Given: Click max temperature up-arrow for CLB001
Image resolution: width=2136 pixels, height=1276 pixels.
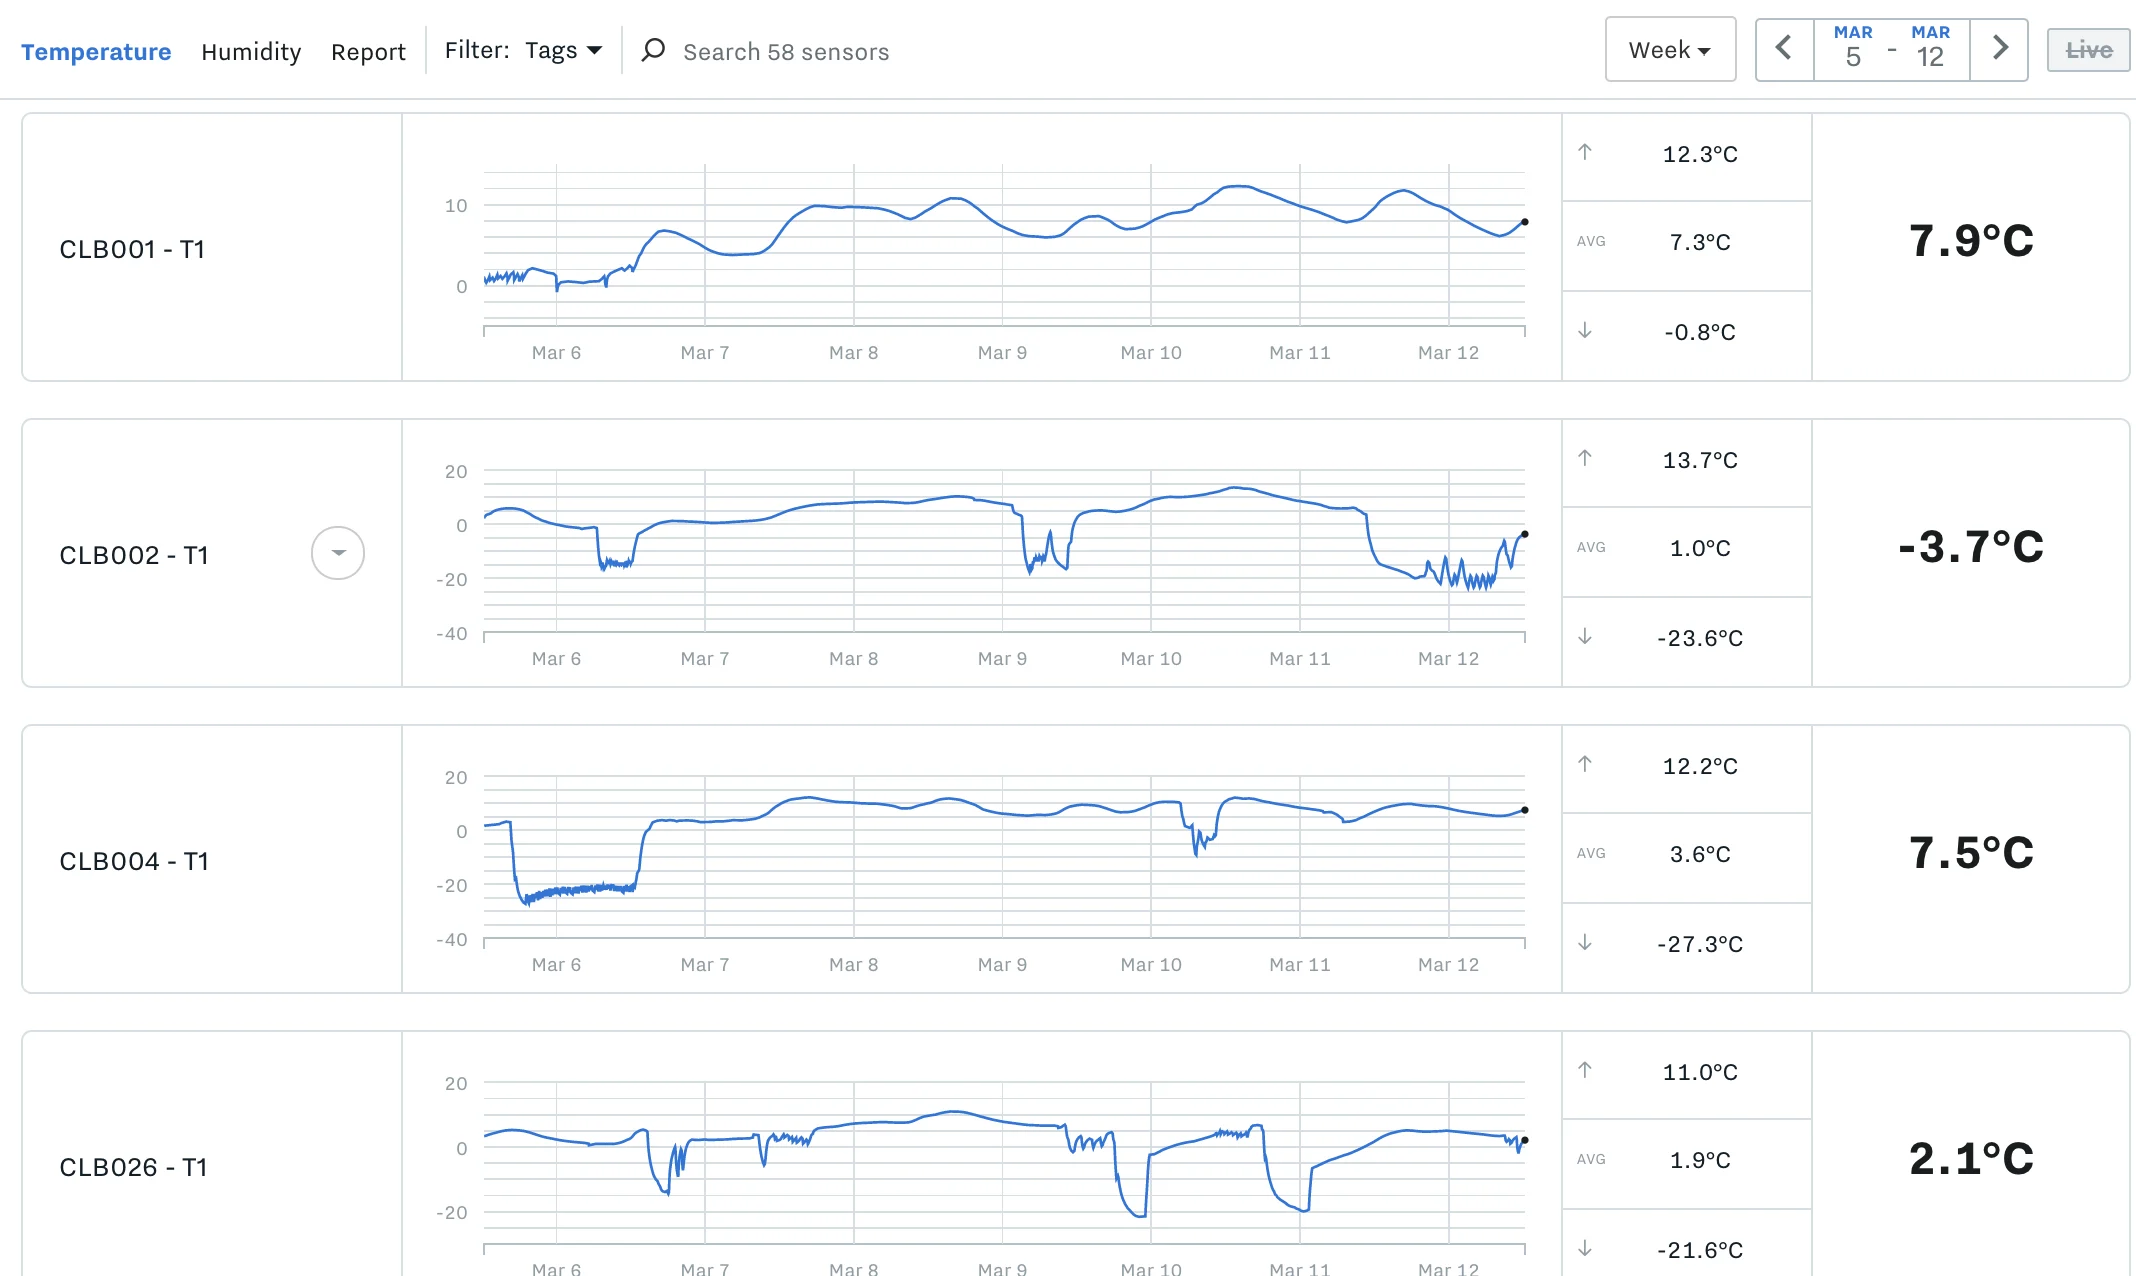Looking at the screenshot, I should 1585,153.
